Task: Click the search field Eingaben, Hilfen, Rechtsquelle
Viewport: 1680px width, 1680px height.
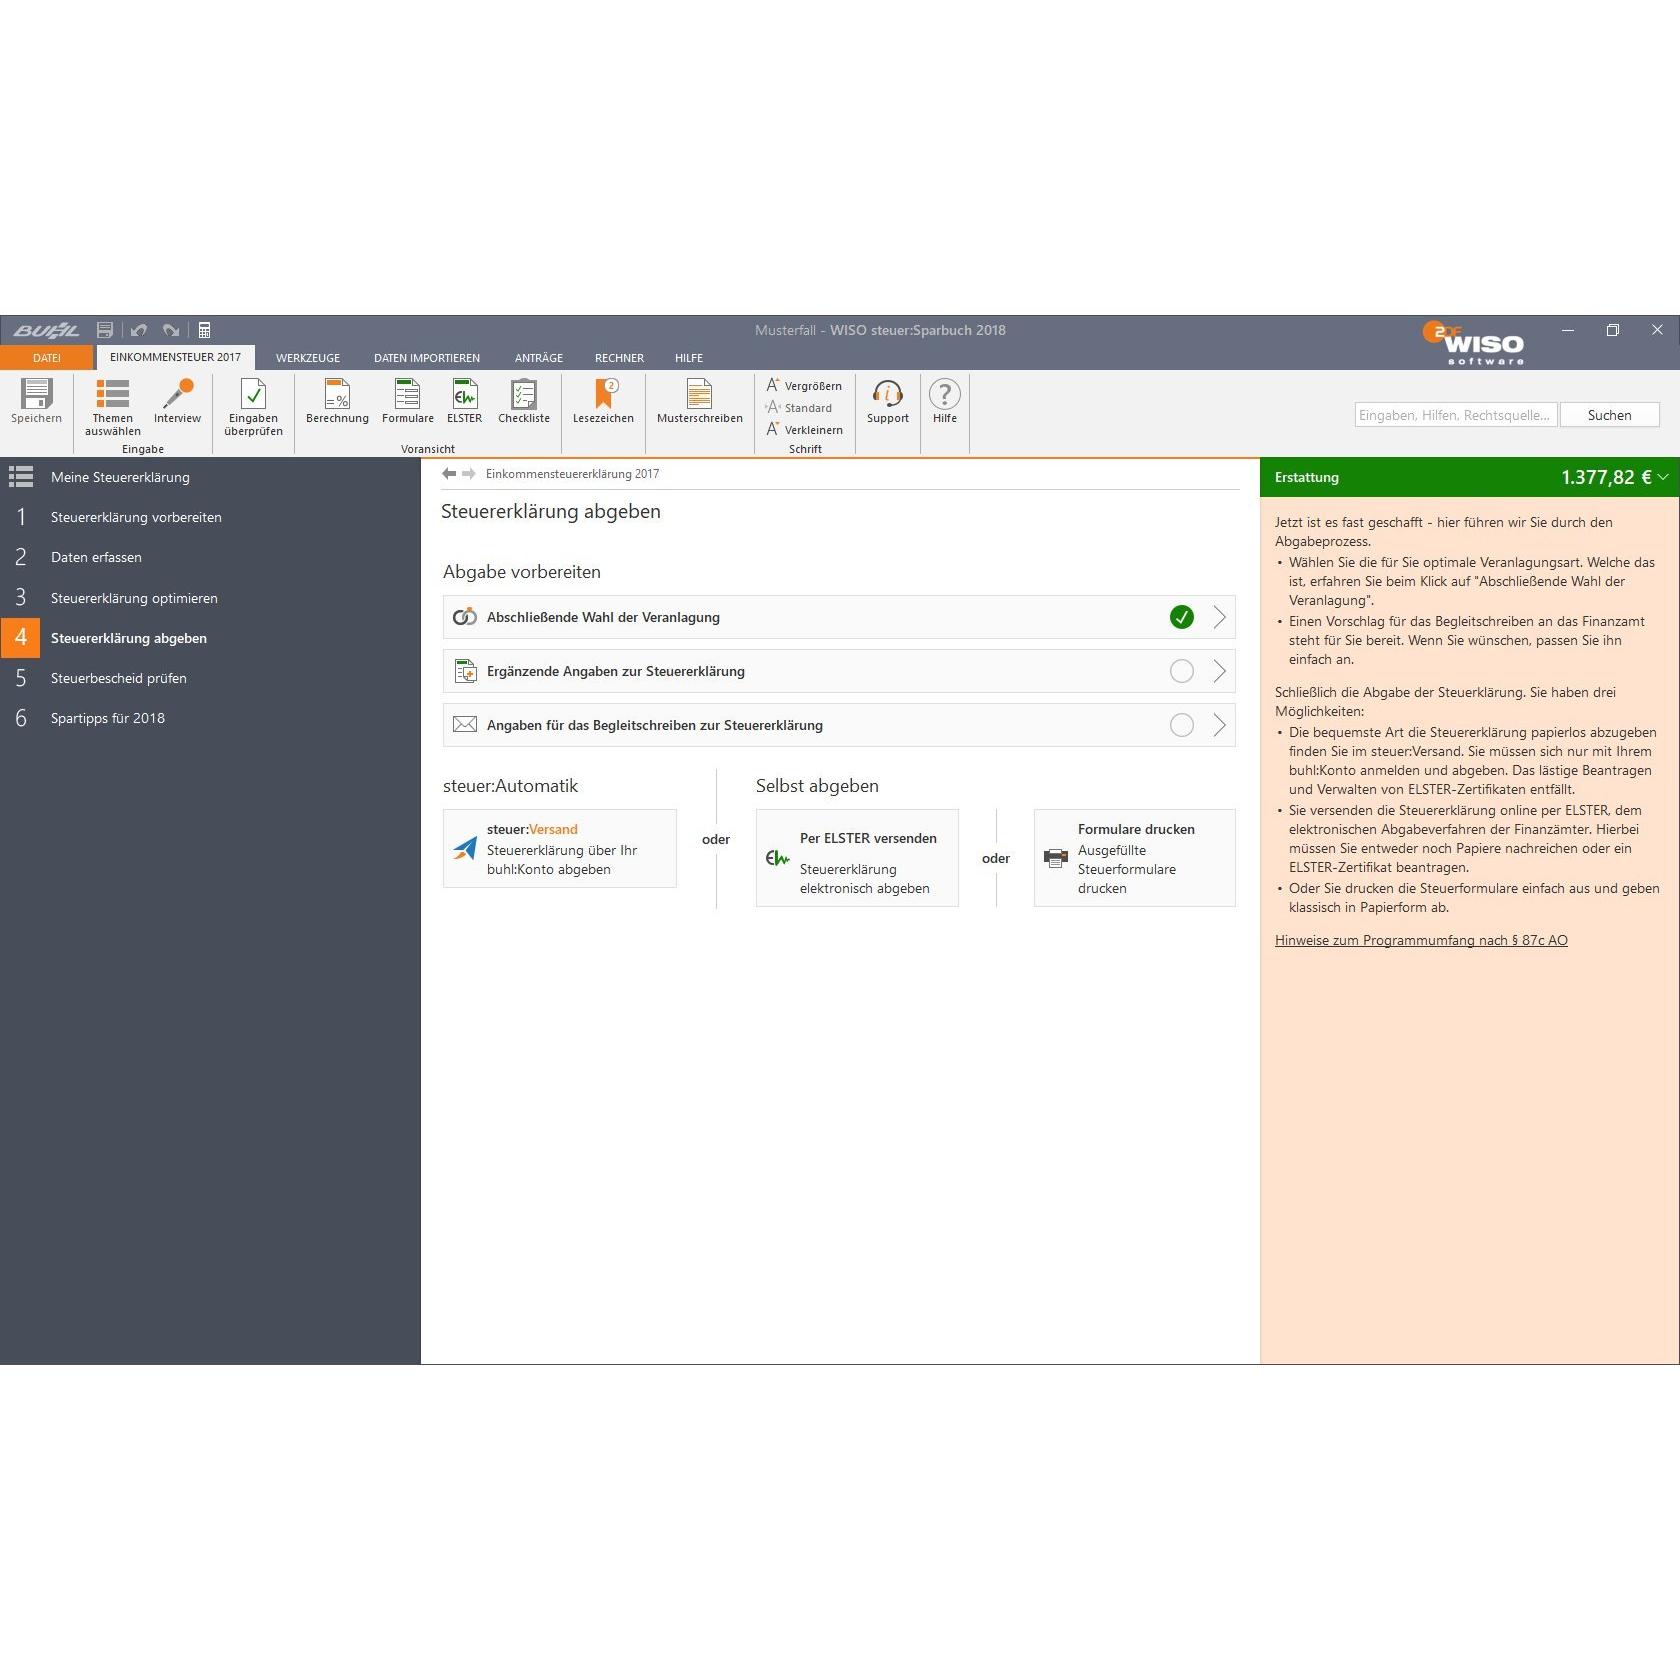Action: tap(1456, 415)
